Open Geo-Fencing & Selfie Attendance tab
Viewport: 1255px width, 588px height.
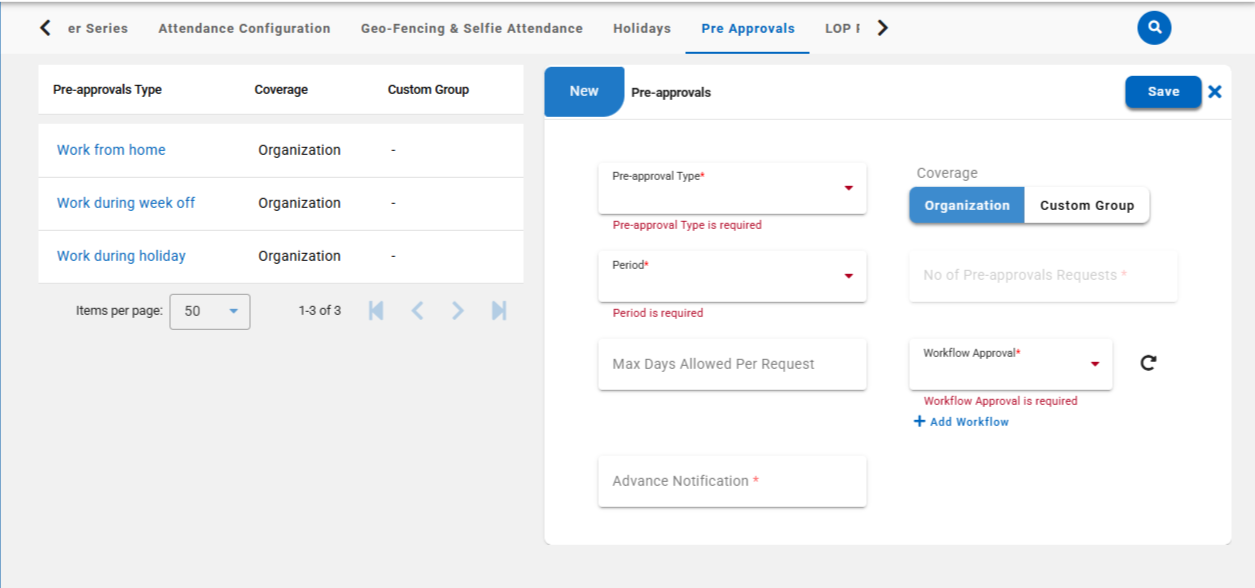[x=471, y=28]
